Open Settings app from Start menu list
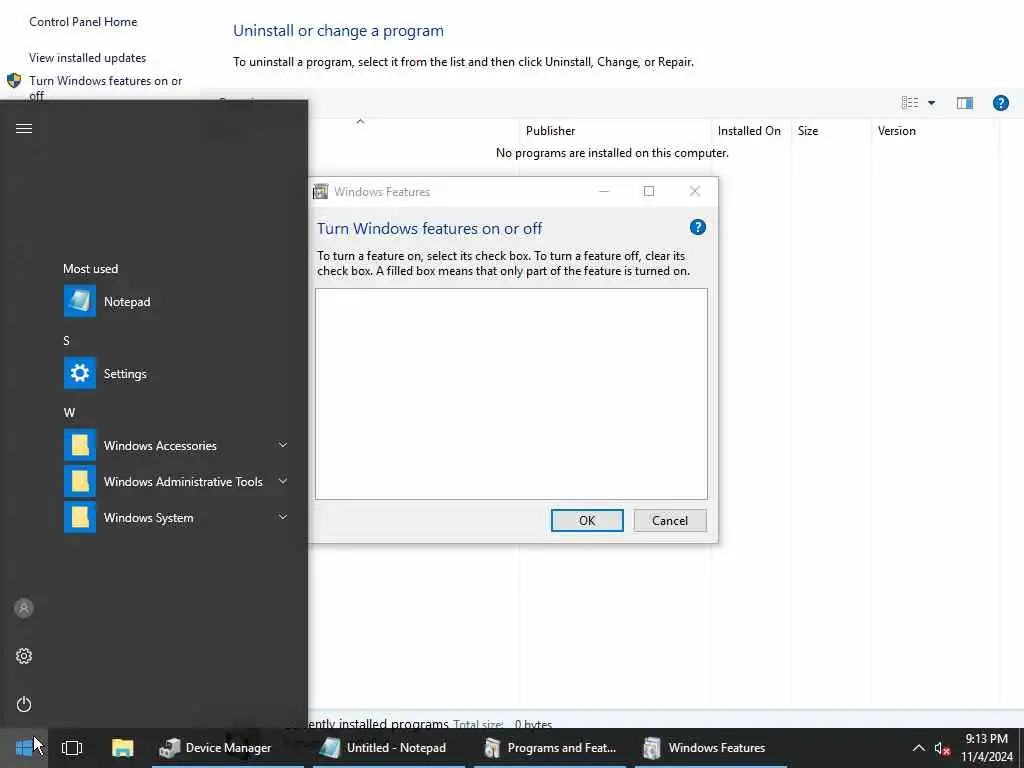1024x768 pixels. pyautogui.click(x=176, y=374)
